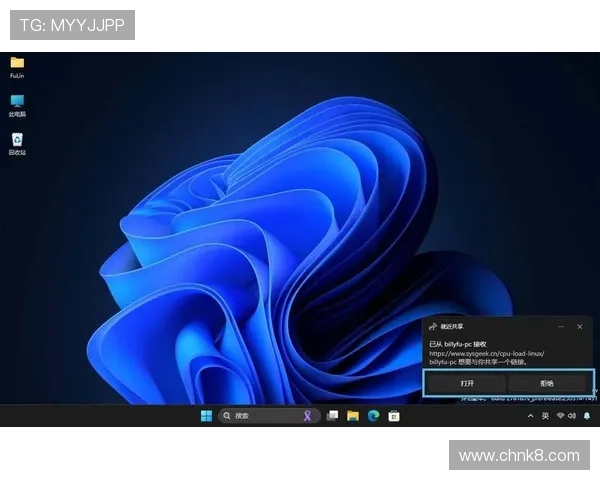Click the volume speaker icon in tray
This screenshot has height=480, width=600.
point(571,416)
